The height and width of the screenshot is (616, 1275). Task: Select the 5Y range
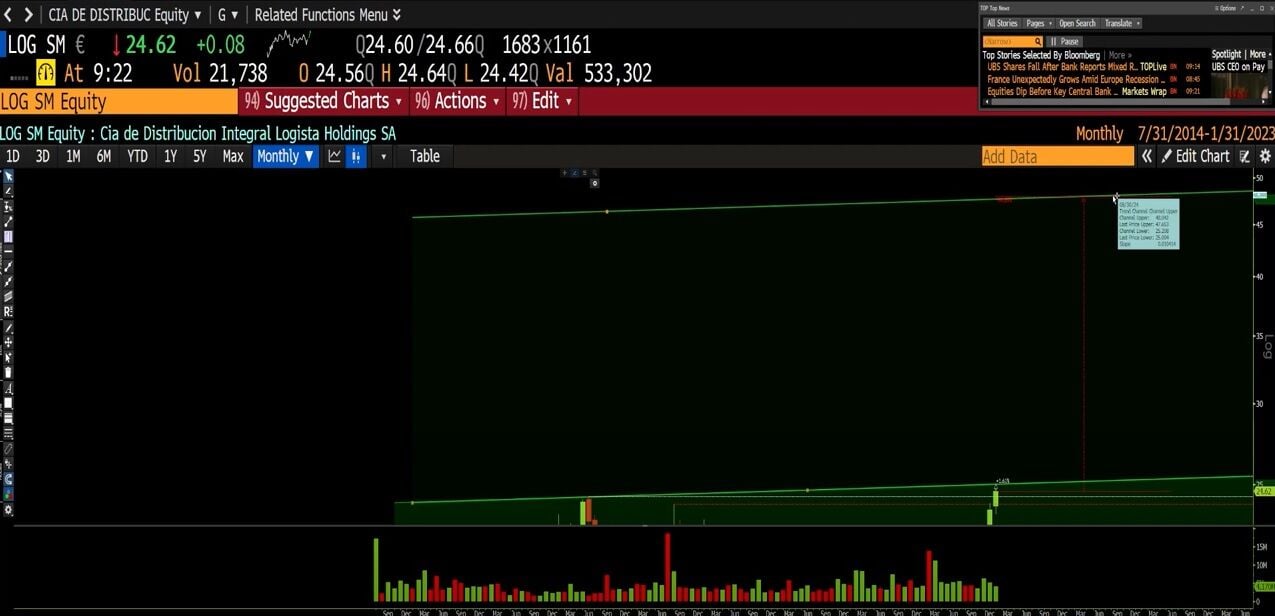pyautogui.click(x=200, y=156)
